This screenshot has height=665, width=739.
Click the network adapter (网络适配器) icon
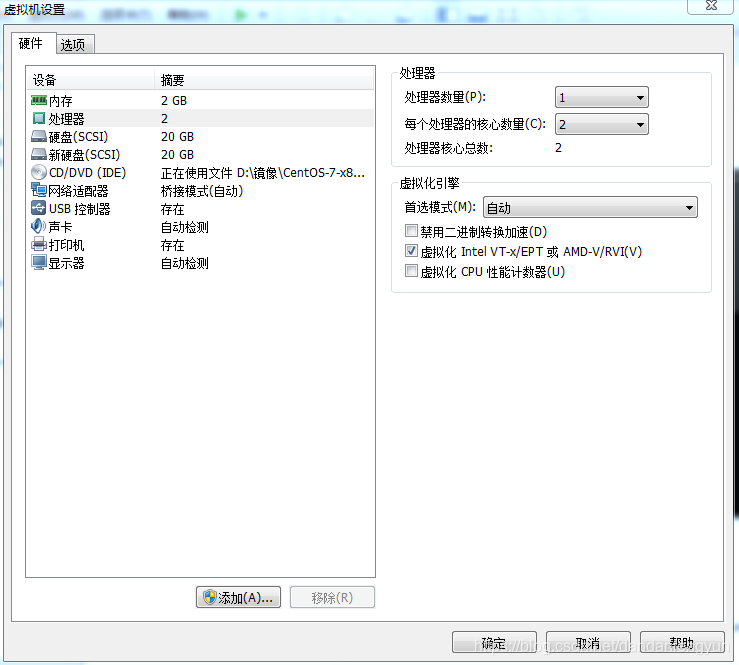(x=39, y=190)
